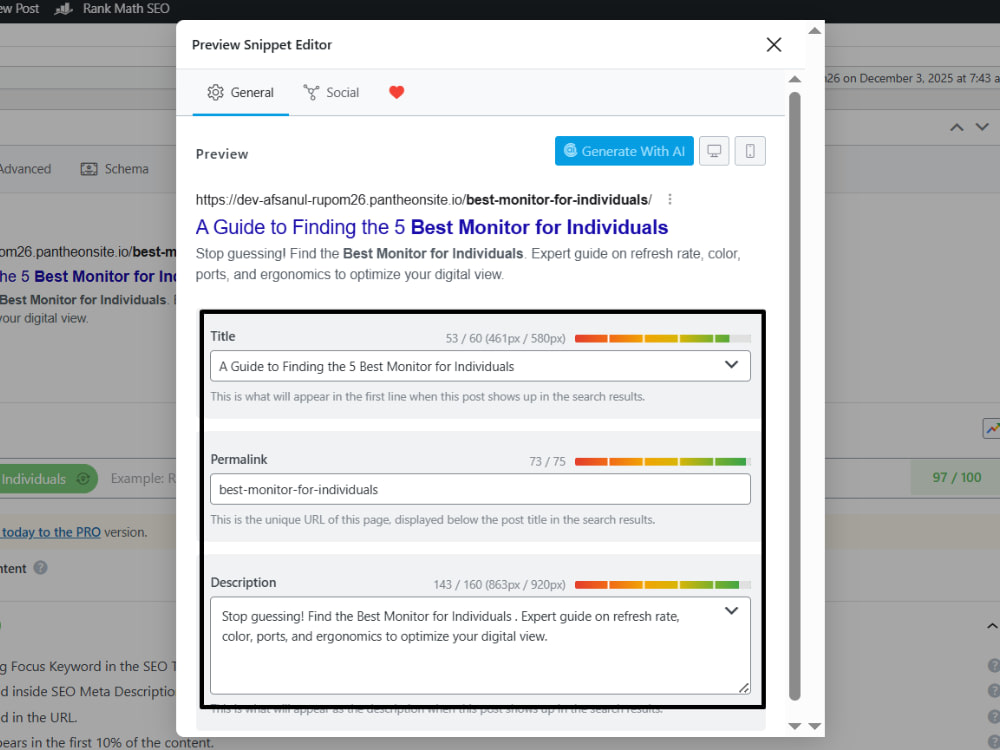Click help icon for SEO Title check

[x=994, y=666]
